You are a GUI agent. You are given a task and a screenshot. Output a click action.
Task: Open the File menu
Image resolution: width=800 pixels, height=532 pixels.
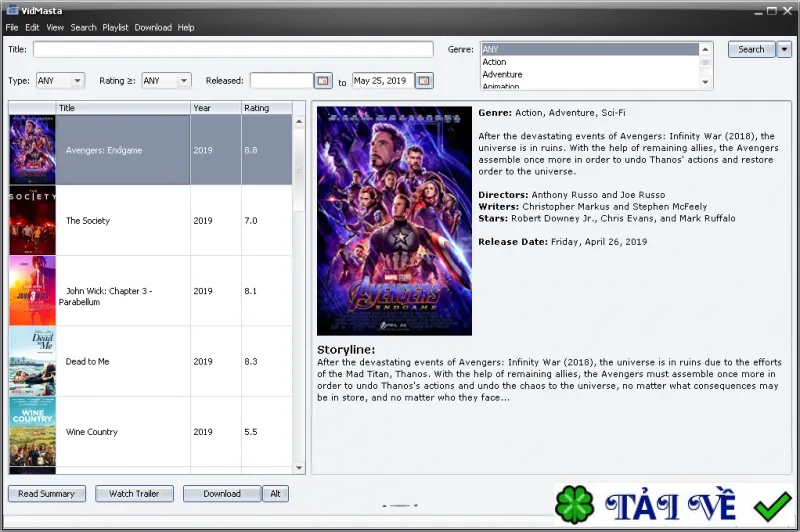click(x=12, y=28)
